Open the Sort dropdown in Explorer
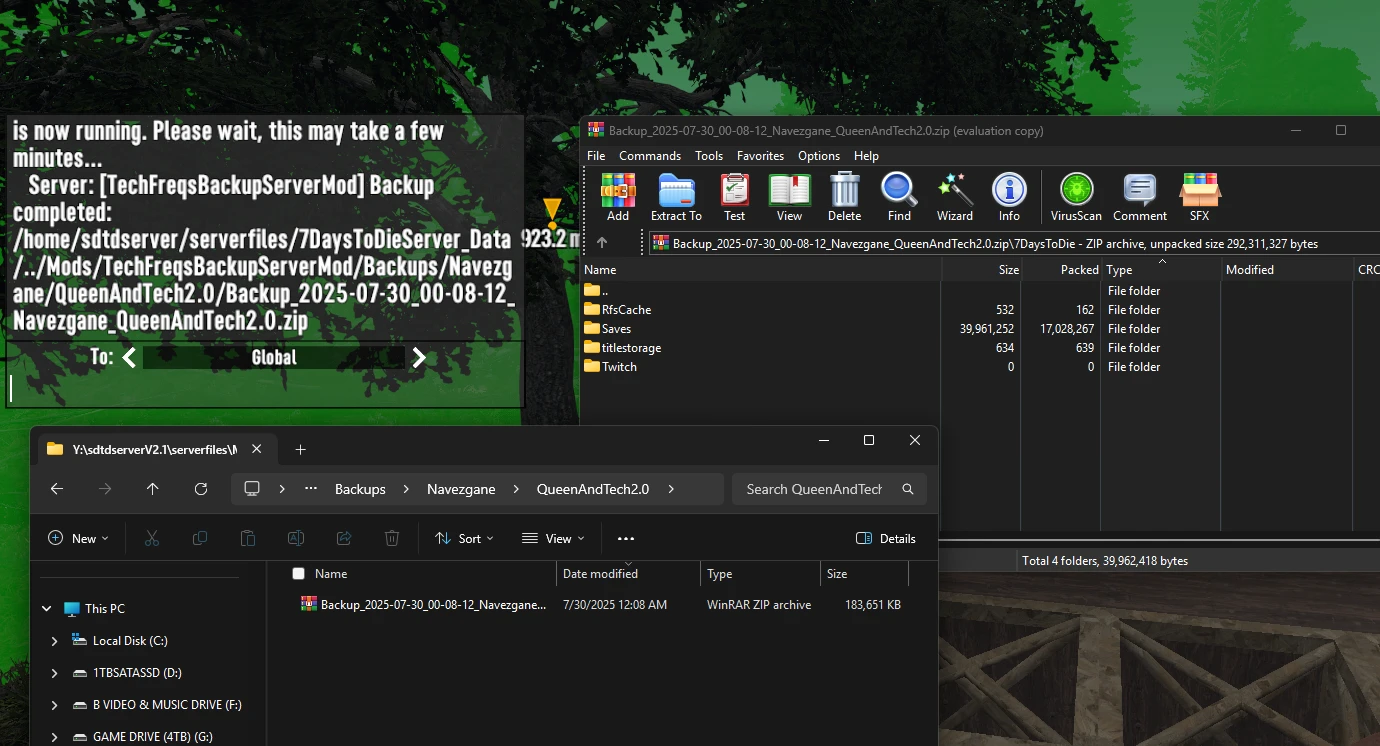 point(464,538)
